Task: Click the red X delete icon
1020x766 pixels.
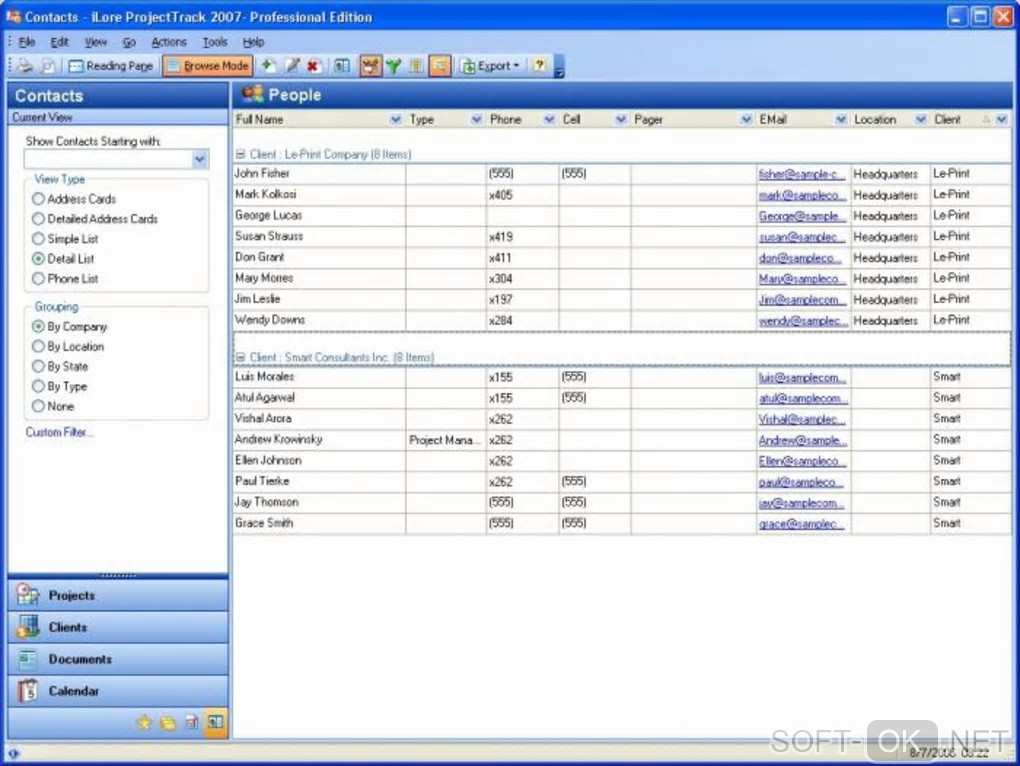Action: tap(314, 66)
